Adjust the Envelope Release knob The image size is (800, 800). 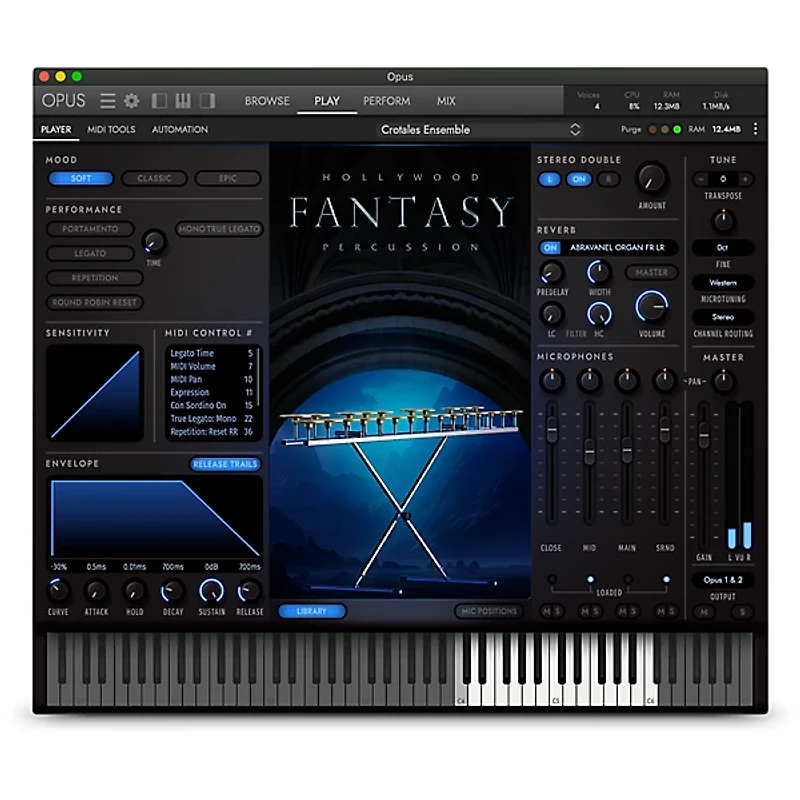pos(249,591)
